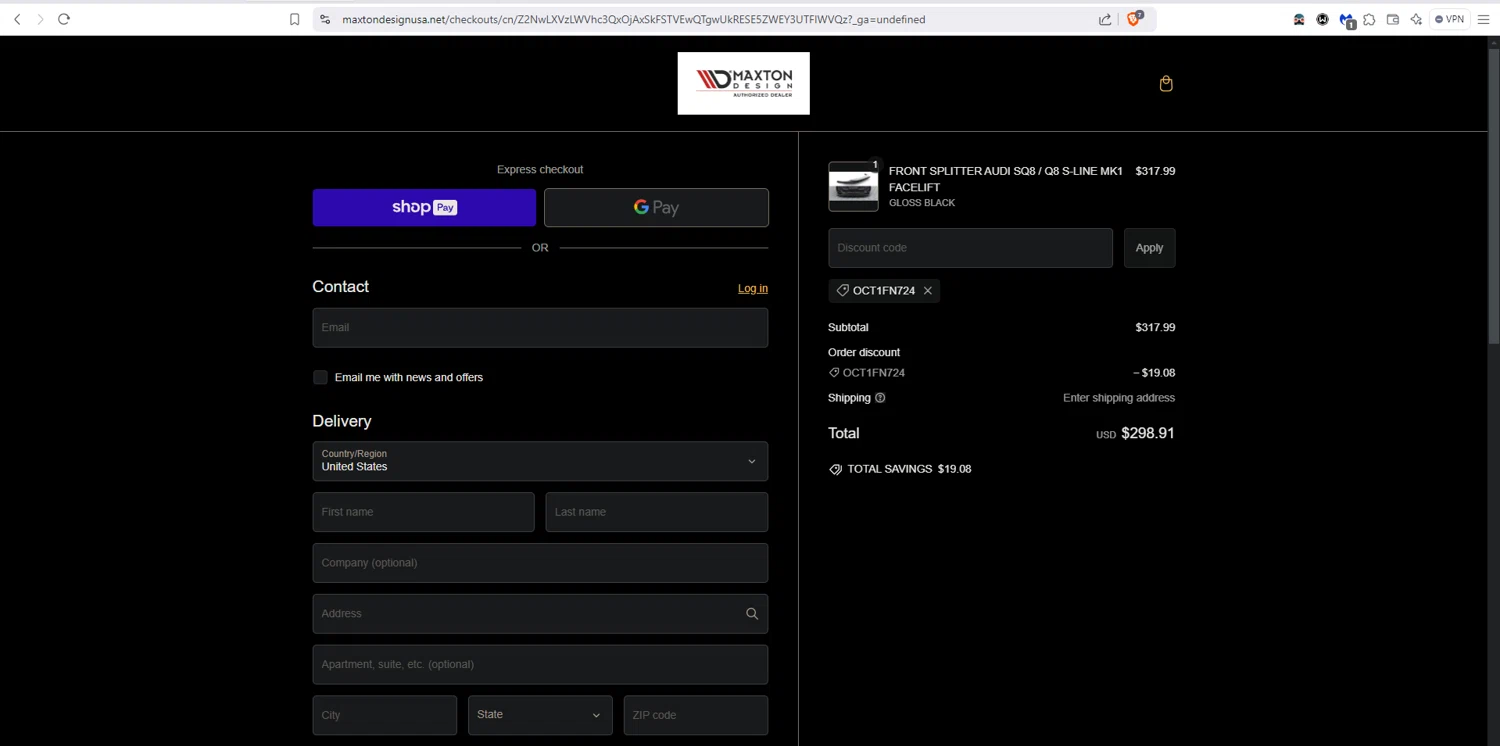The image size is (1500, 746).
Task: Check Email me with news and offers
Action: pos(320,377)
